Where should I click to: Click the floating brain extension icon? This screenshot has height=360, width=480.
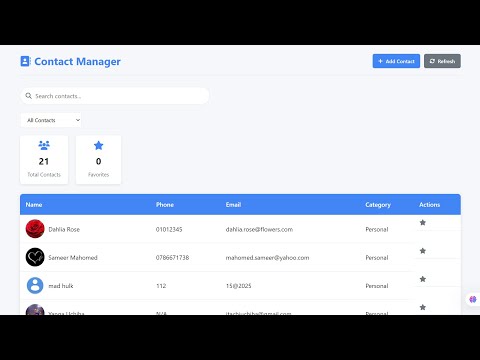pyautogui.click(x=473, y=299)
